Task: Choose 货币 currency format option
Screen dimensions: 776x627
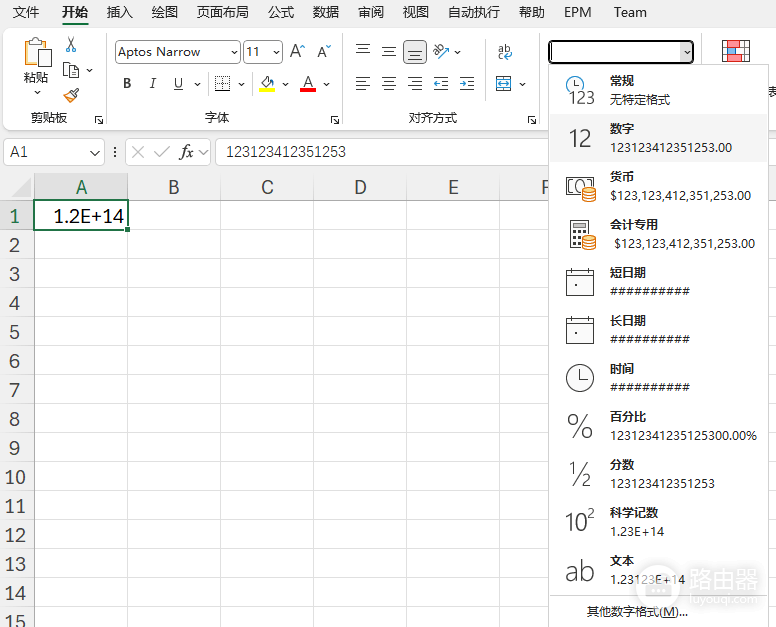Action: point(658,186)
